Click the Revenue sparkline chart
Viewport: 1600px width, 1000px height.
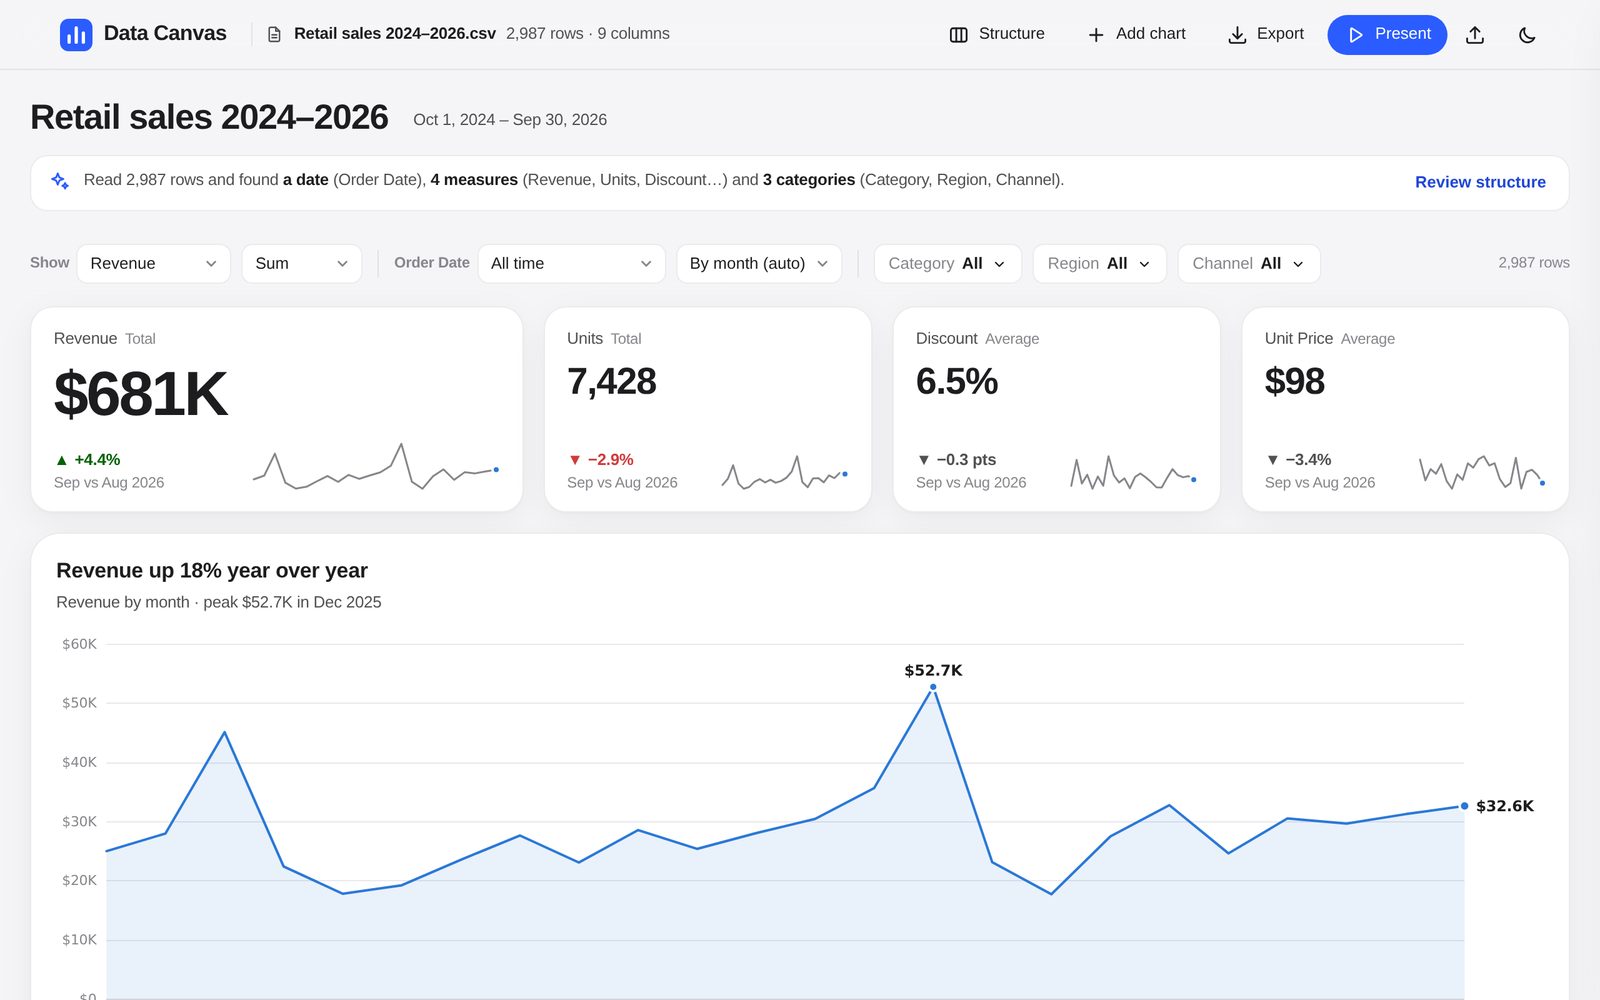click(376, 466)
